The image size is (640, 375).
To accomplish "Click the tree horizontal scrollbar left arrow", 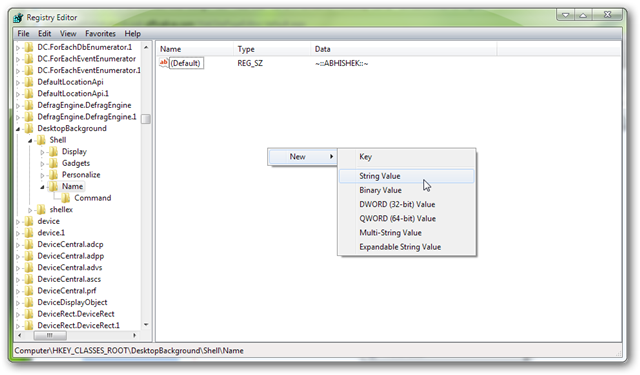I will click(19, 335).
